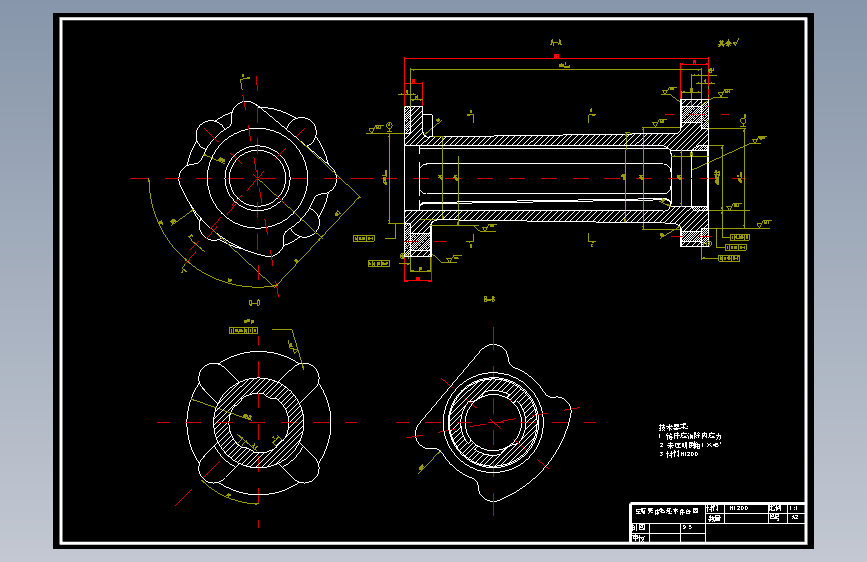Click the drawing name cell in title block
This screenshot has width=867, height=562.
(x=668, y=512)
